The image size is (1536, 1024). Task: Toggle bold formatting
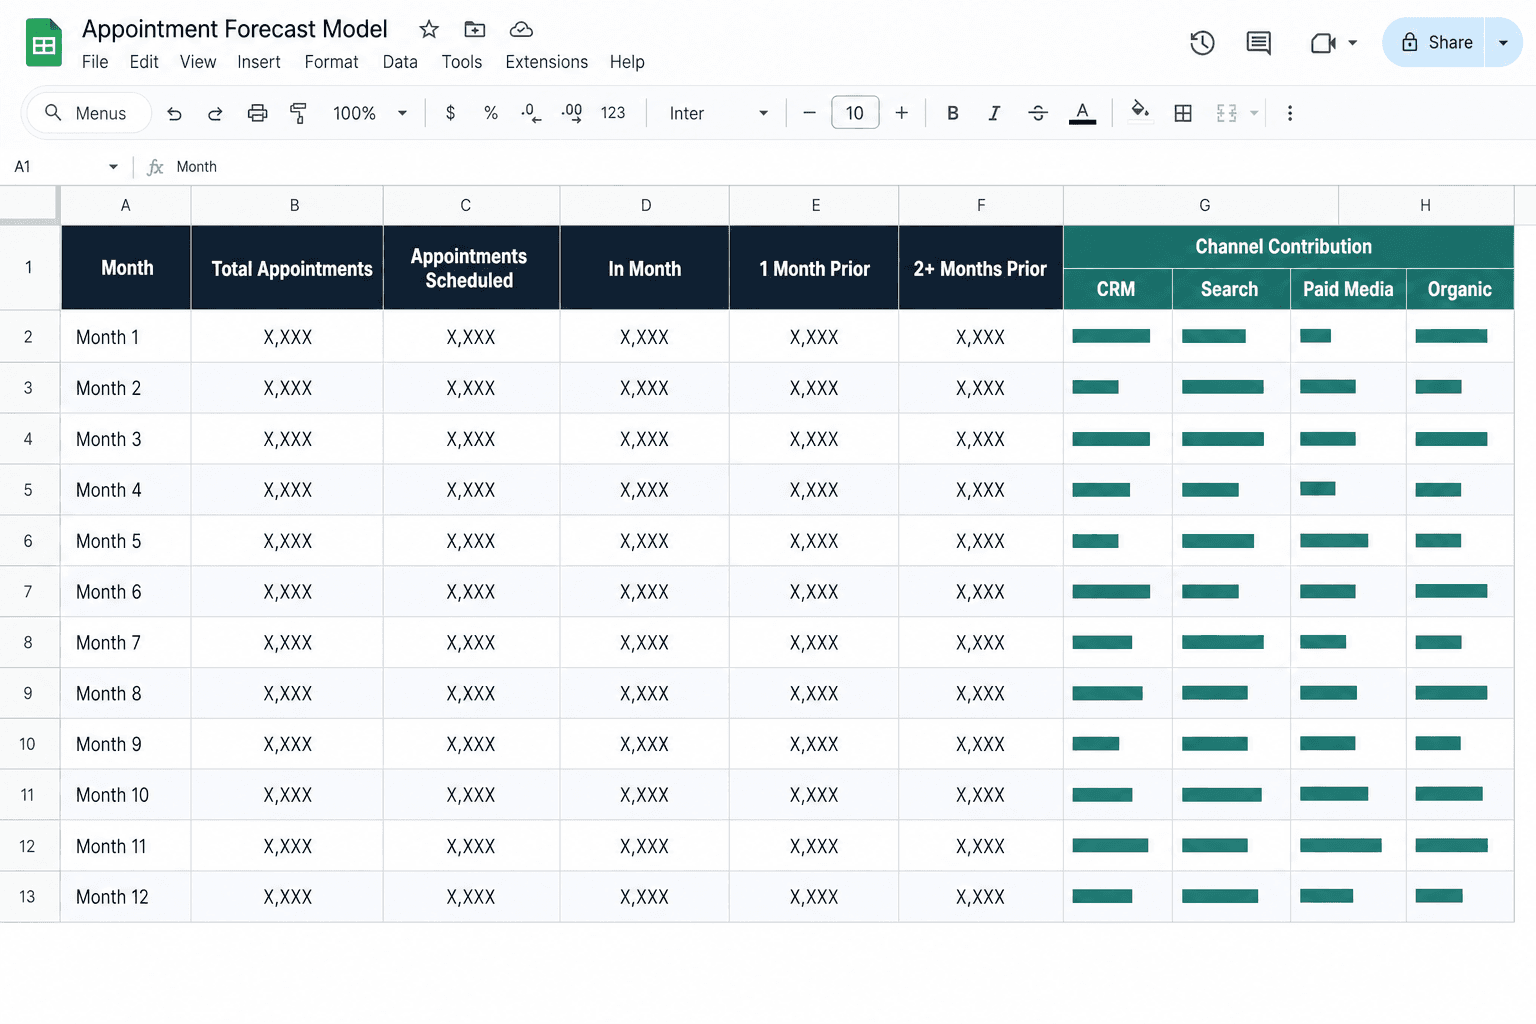[953, 113]
